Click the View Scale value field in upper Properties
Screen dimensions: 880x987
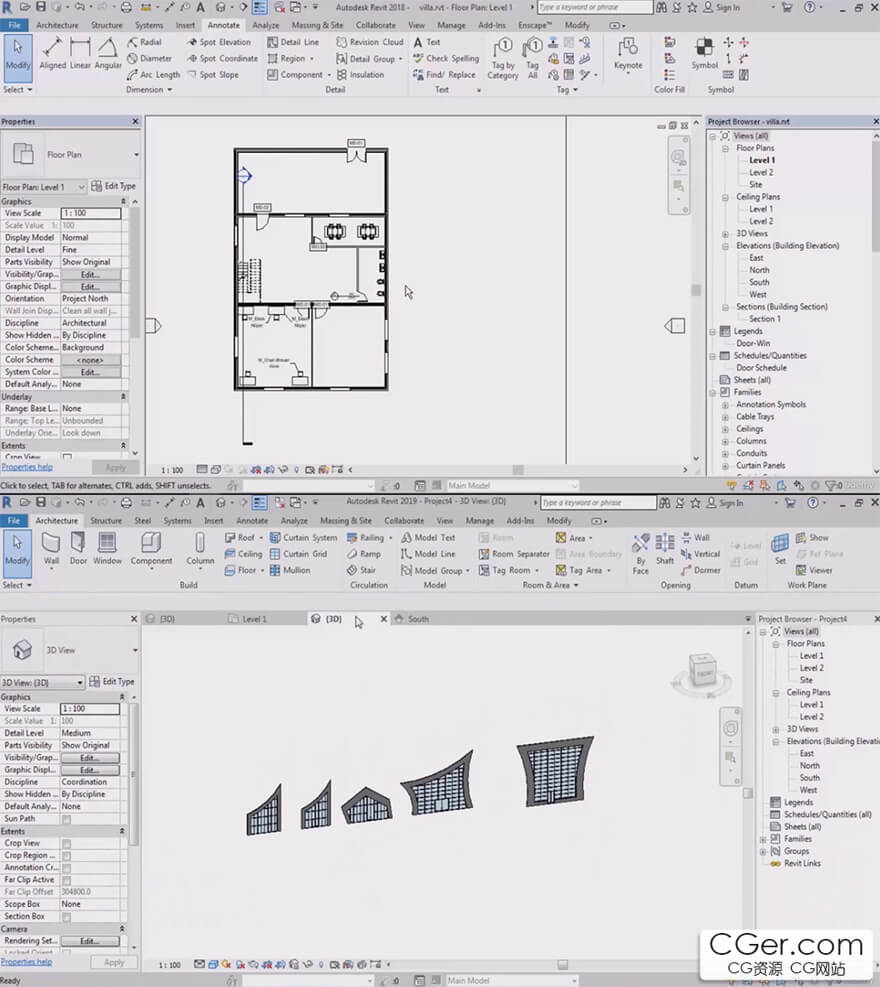tap(91, 213)
